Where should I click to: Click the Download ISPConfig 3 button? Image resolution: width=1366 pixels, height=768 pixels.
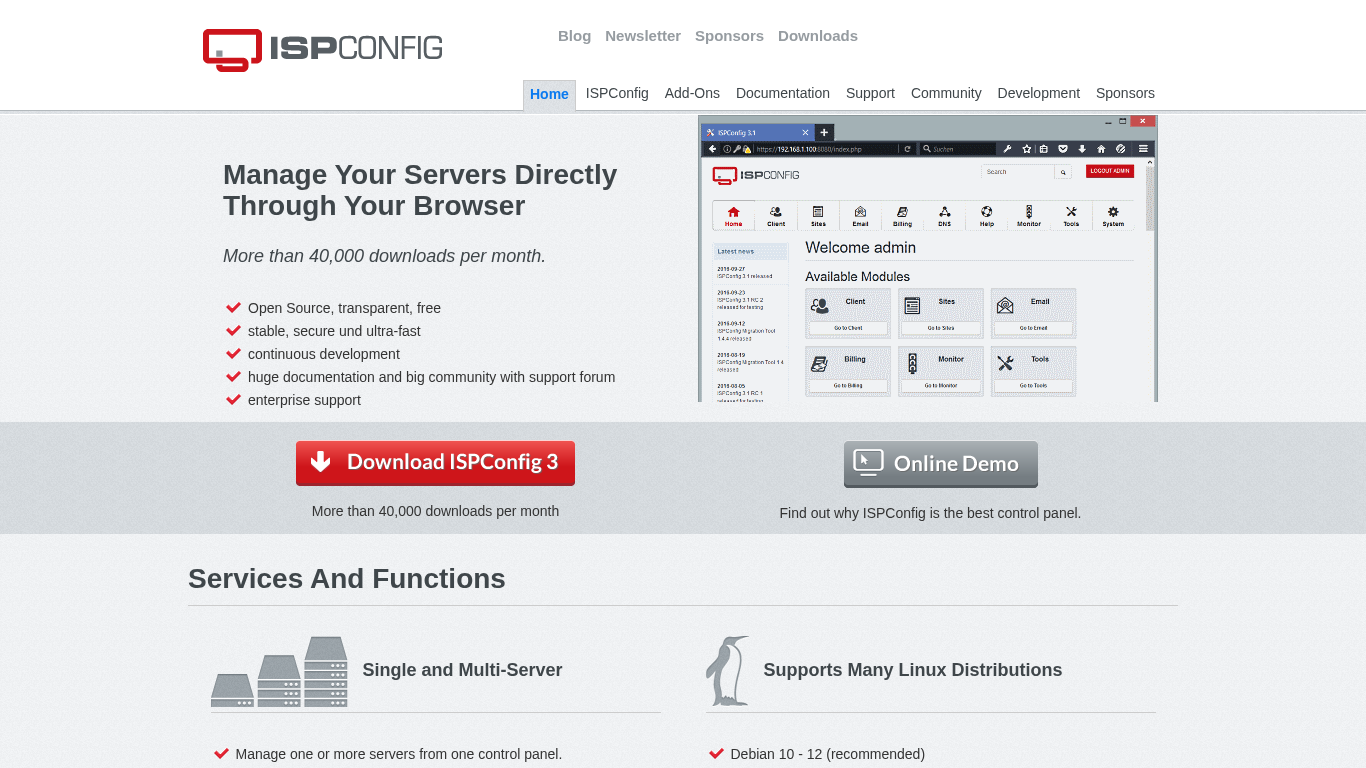435,463
